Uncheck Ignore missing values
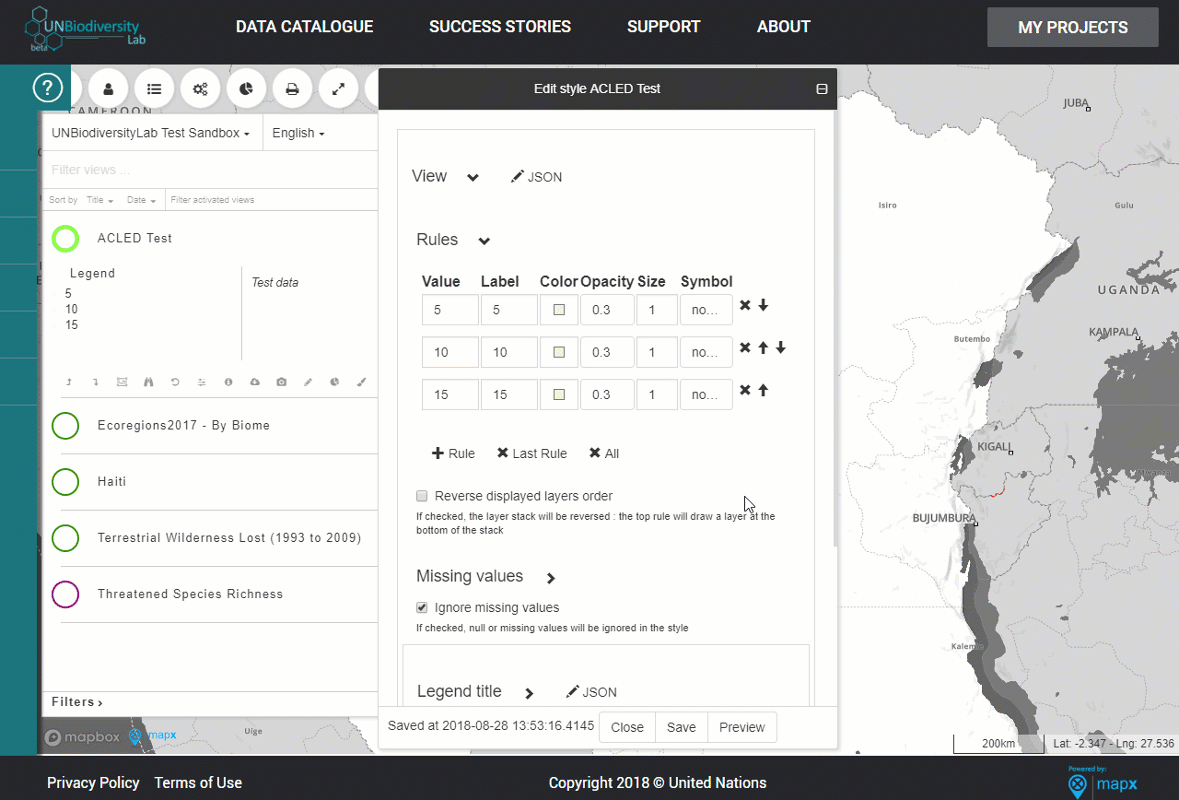Screen dimensions: 1179x800 pyautogui.click(x=422, y=608)
